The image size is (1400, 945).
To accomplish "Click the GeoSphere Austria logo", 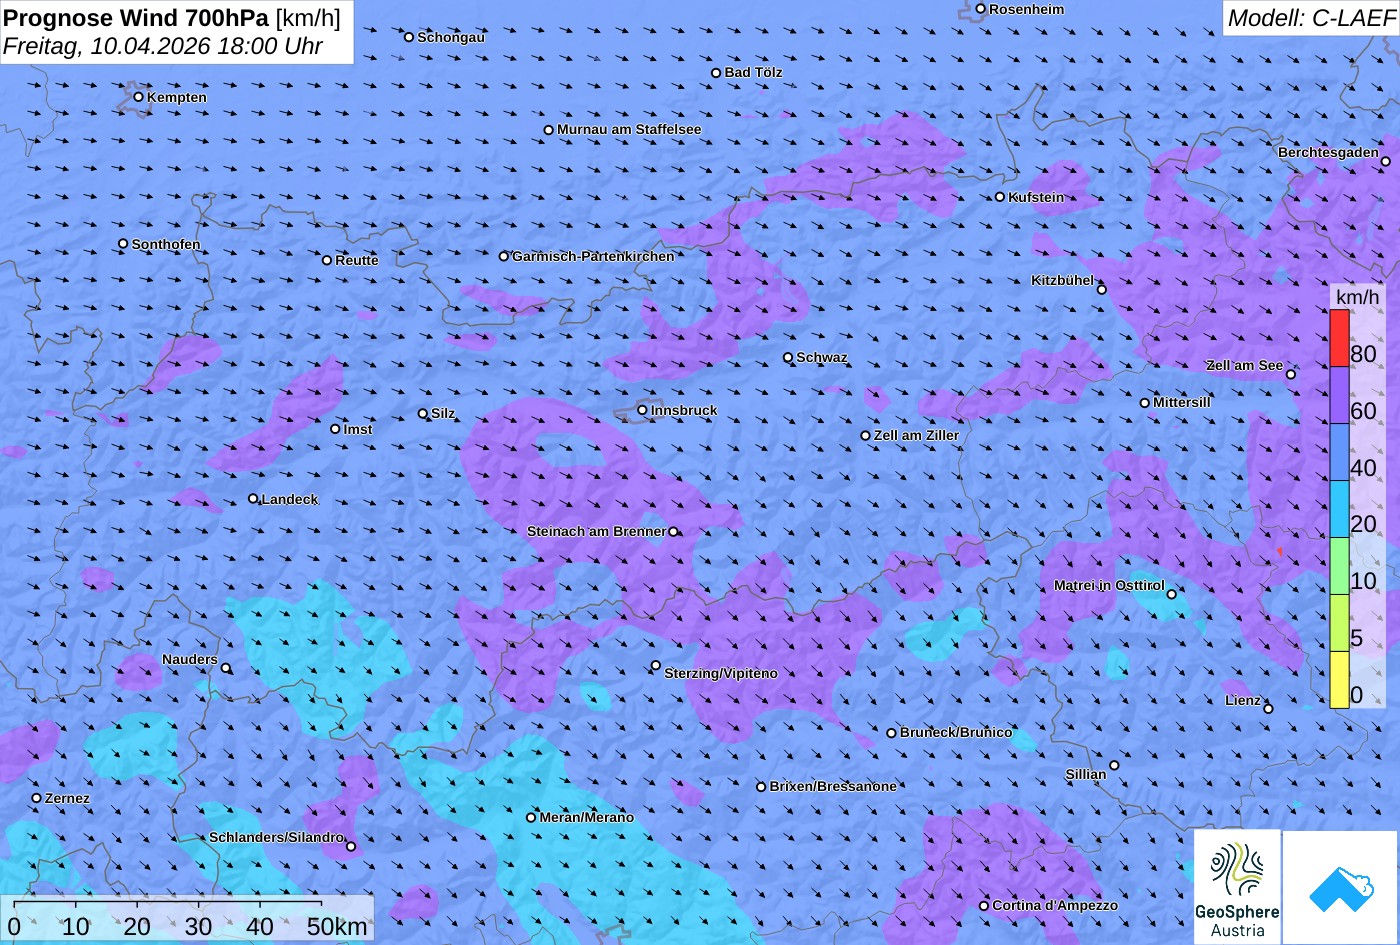I will coord(1237,887).
